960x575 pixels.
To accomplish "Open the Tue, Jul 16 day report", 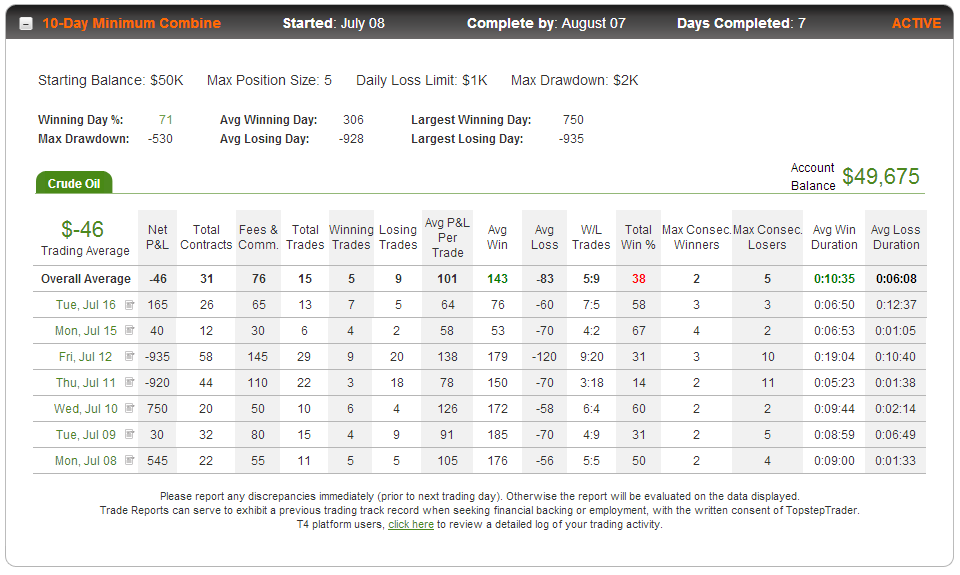I will [86, 305].
